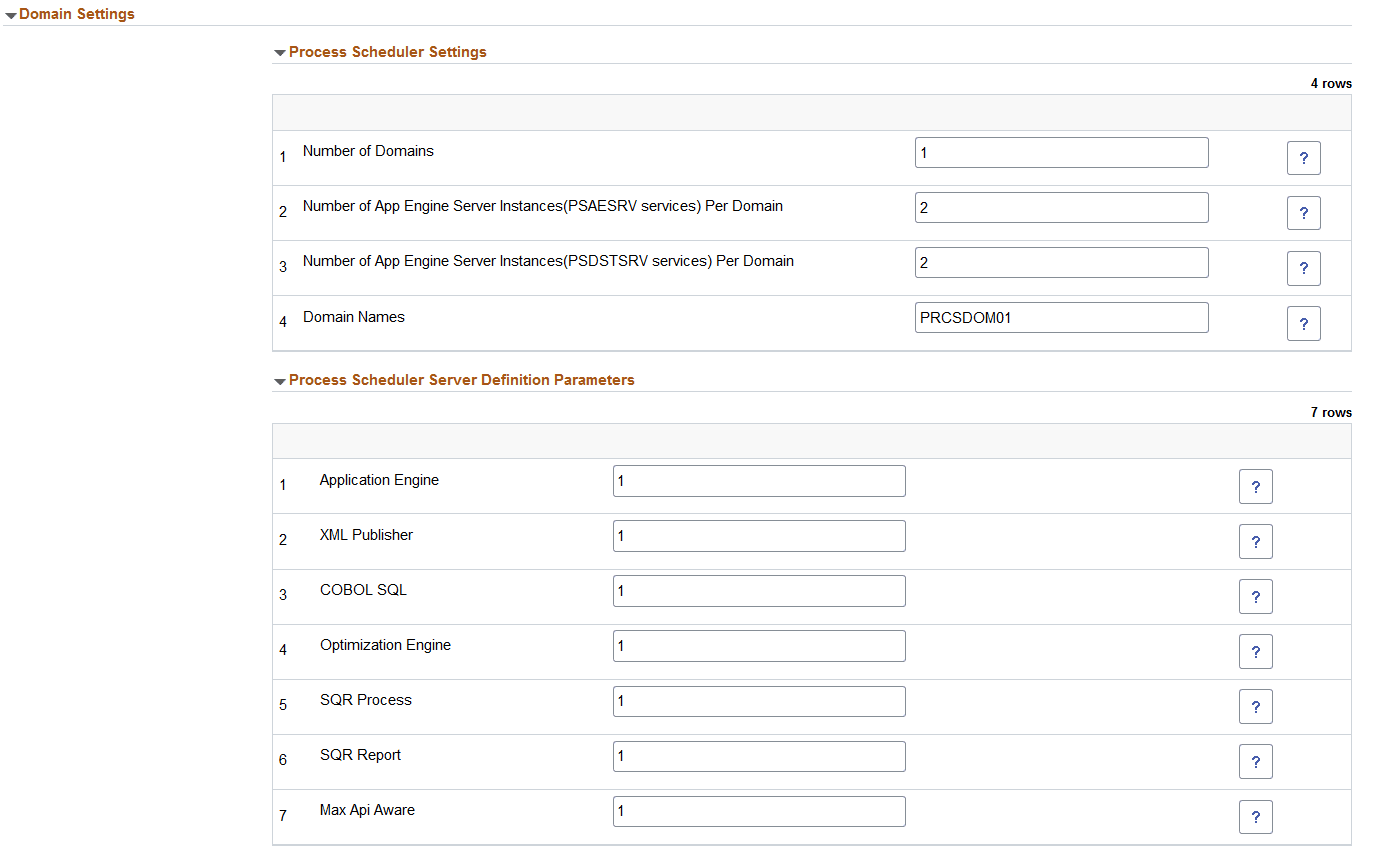The image size is (1375, 854).
Task: Click the XML Publisher value field
Action: point(758,535)
